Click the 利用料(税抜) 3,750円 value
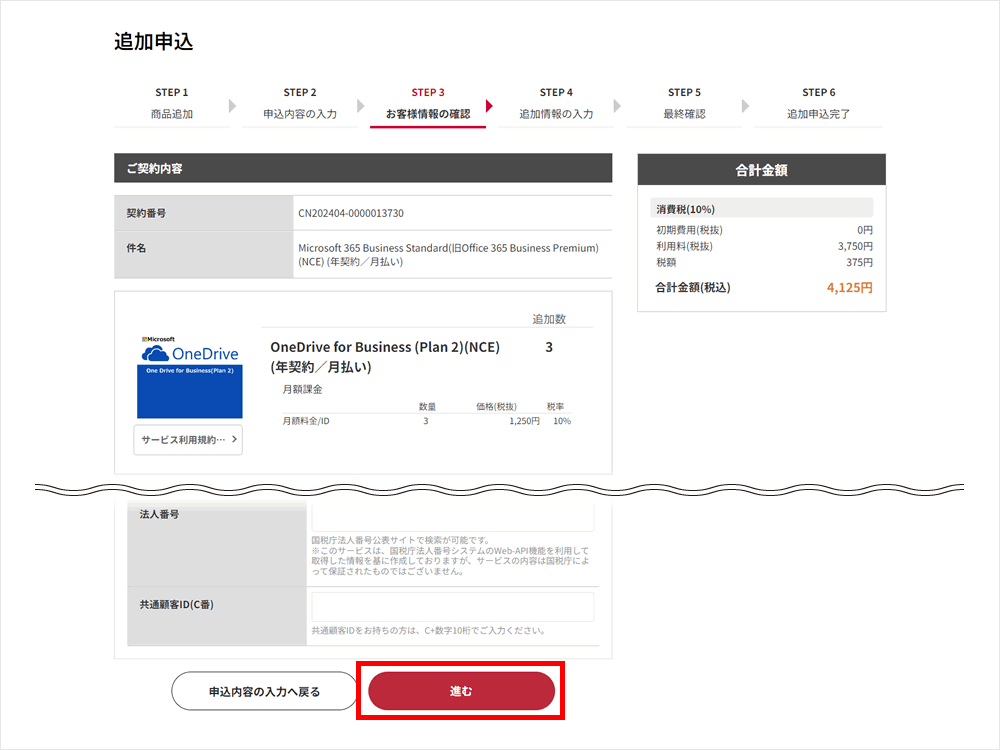Image resolution: width=1000 pixels, height=750 pixels. tap(855, 246)
